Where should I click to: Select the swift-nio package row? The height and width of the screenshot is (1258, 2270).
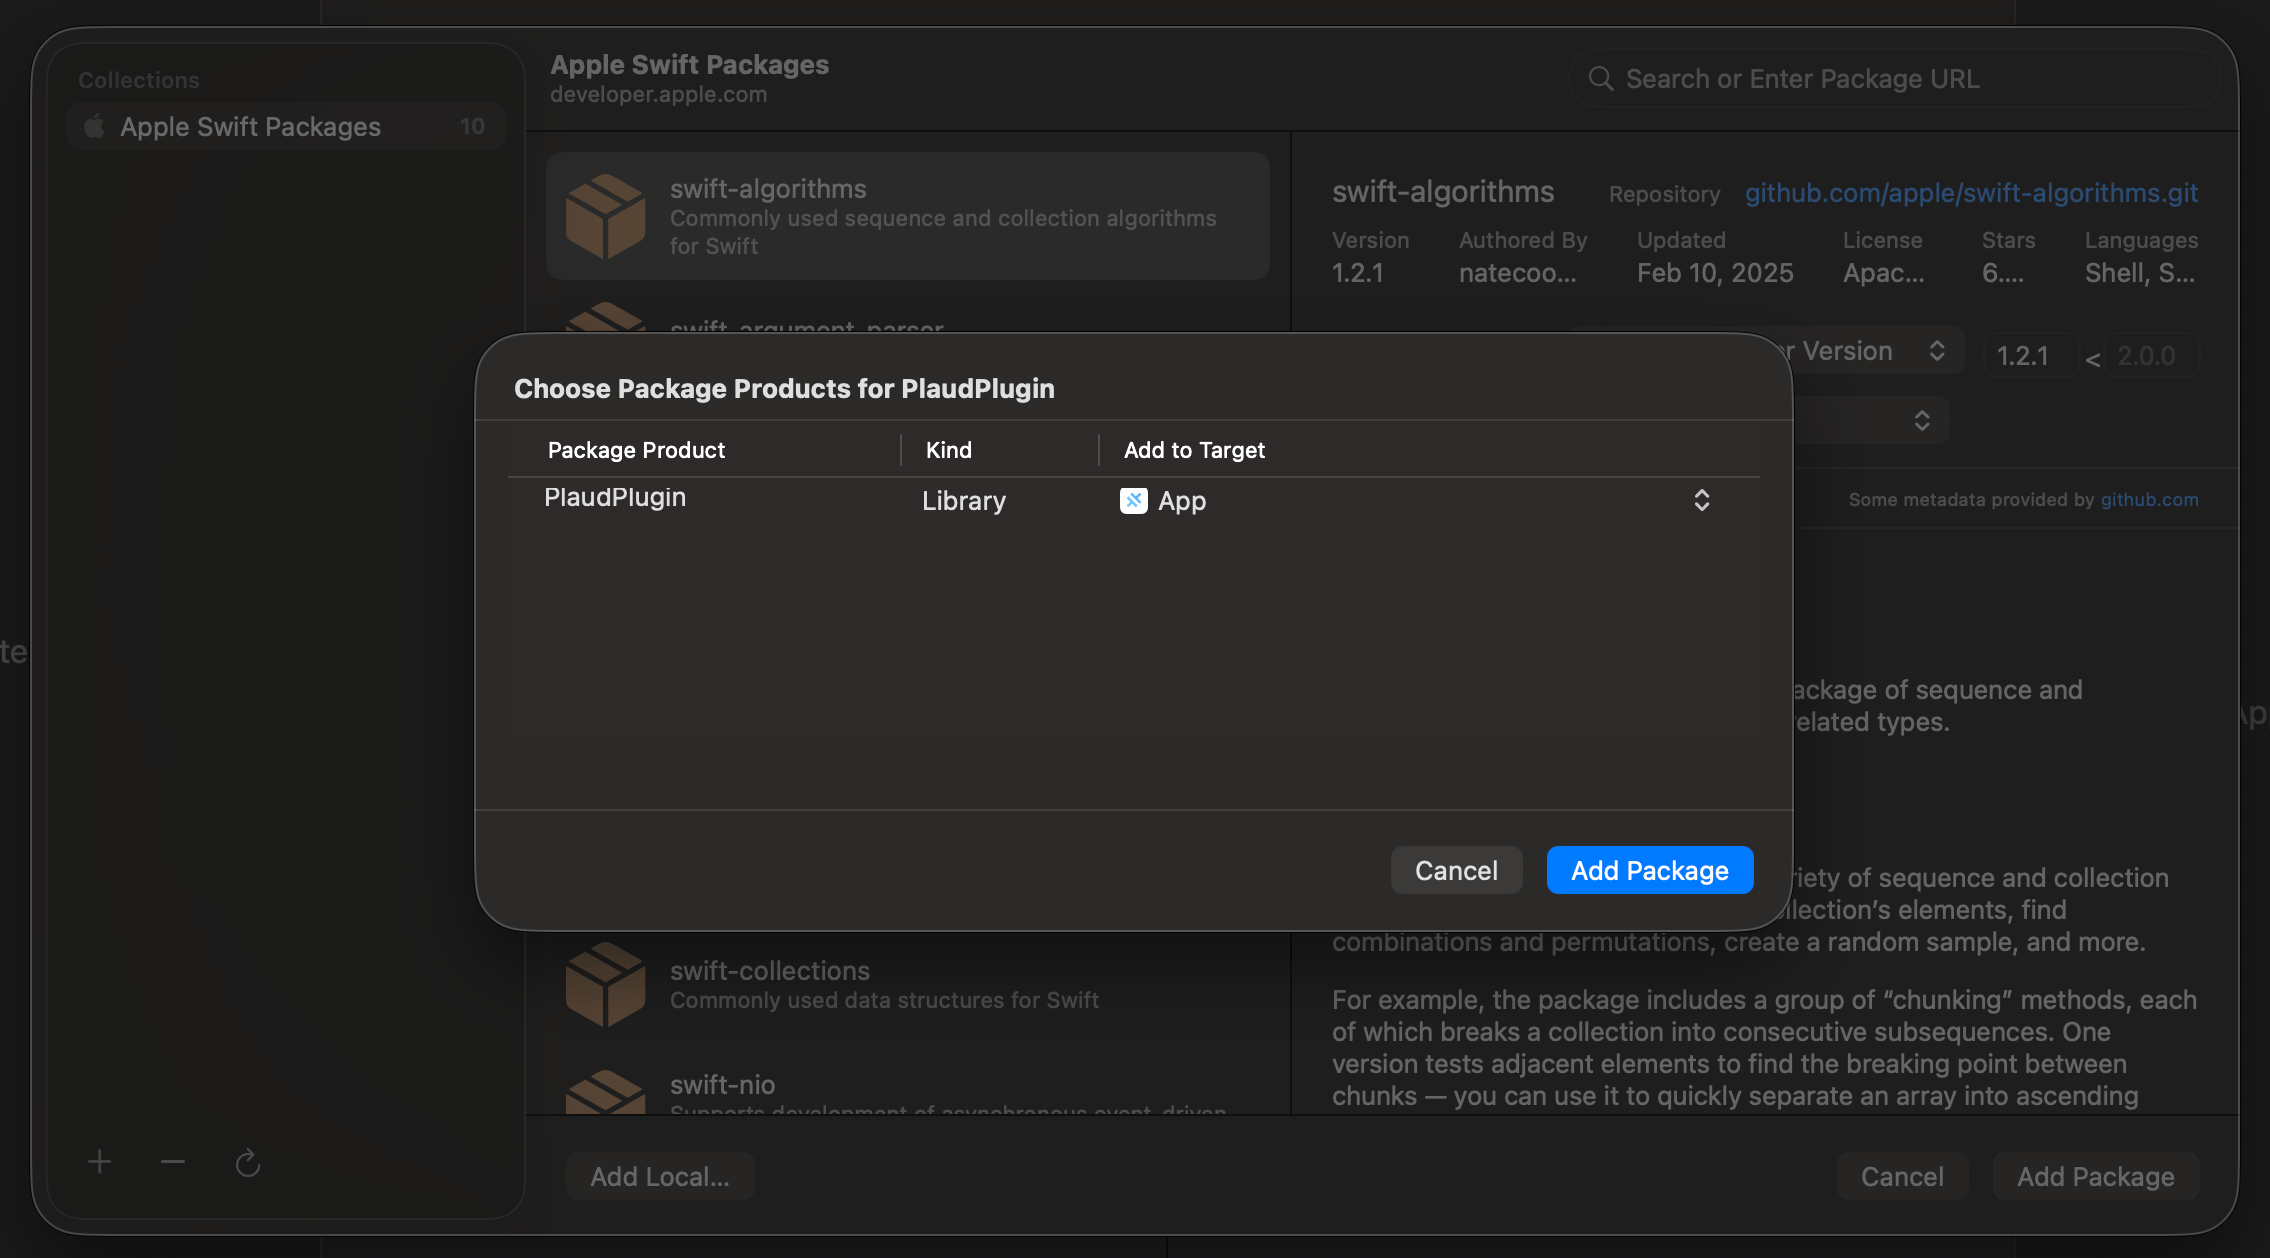(x=908, y=1090)
